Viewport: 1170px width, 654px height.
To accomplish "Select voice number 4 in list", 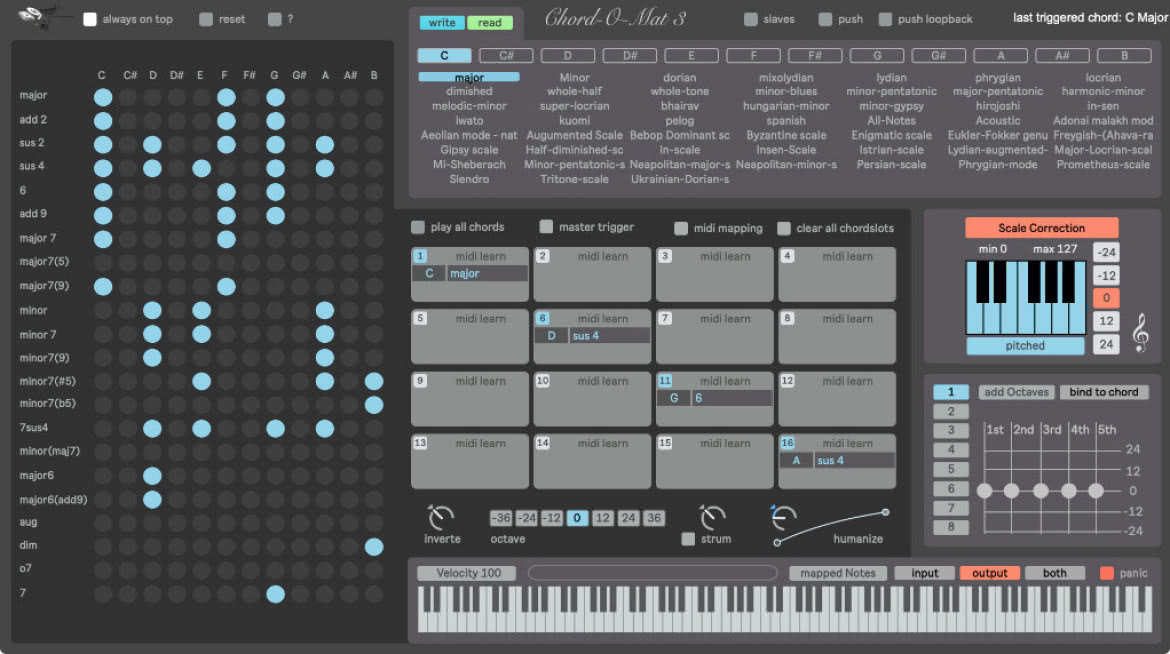I will coord(951,449).
